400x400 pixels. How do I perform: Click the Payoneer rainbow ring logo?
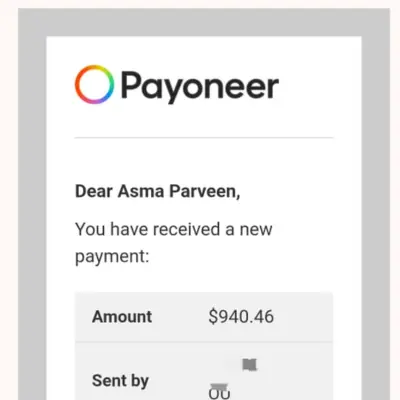point(94,84)
